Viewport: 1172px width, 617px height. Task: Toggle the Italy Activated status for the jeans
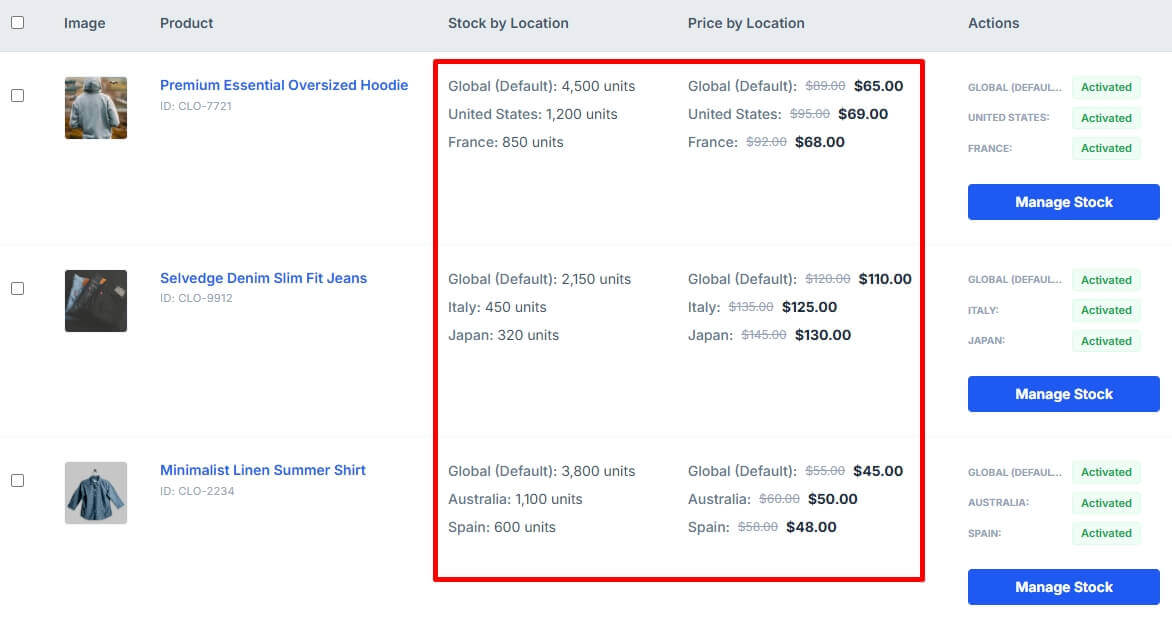[x=1105, y=310]
